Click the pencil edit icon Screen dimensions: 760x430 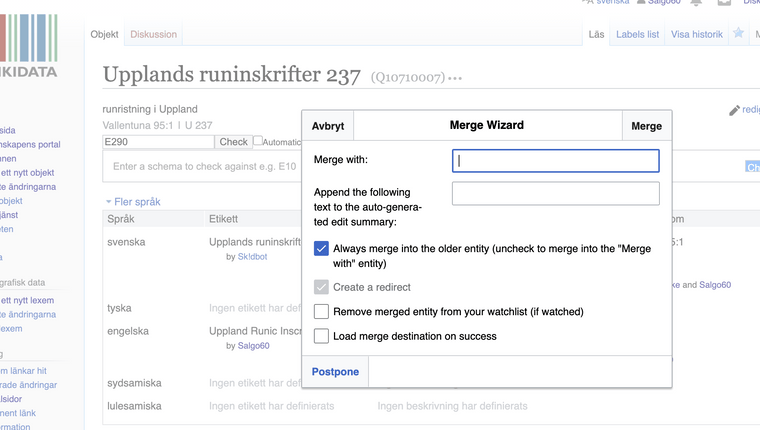pos(734,110)
